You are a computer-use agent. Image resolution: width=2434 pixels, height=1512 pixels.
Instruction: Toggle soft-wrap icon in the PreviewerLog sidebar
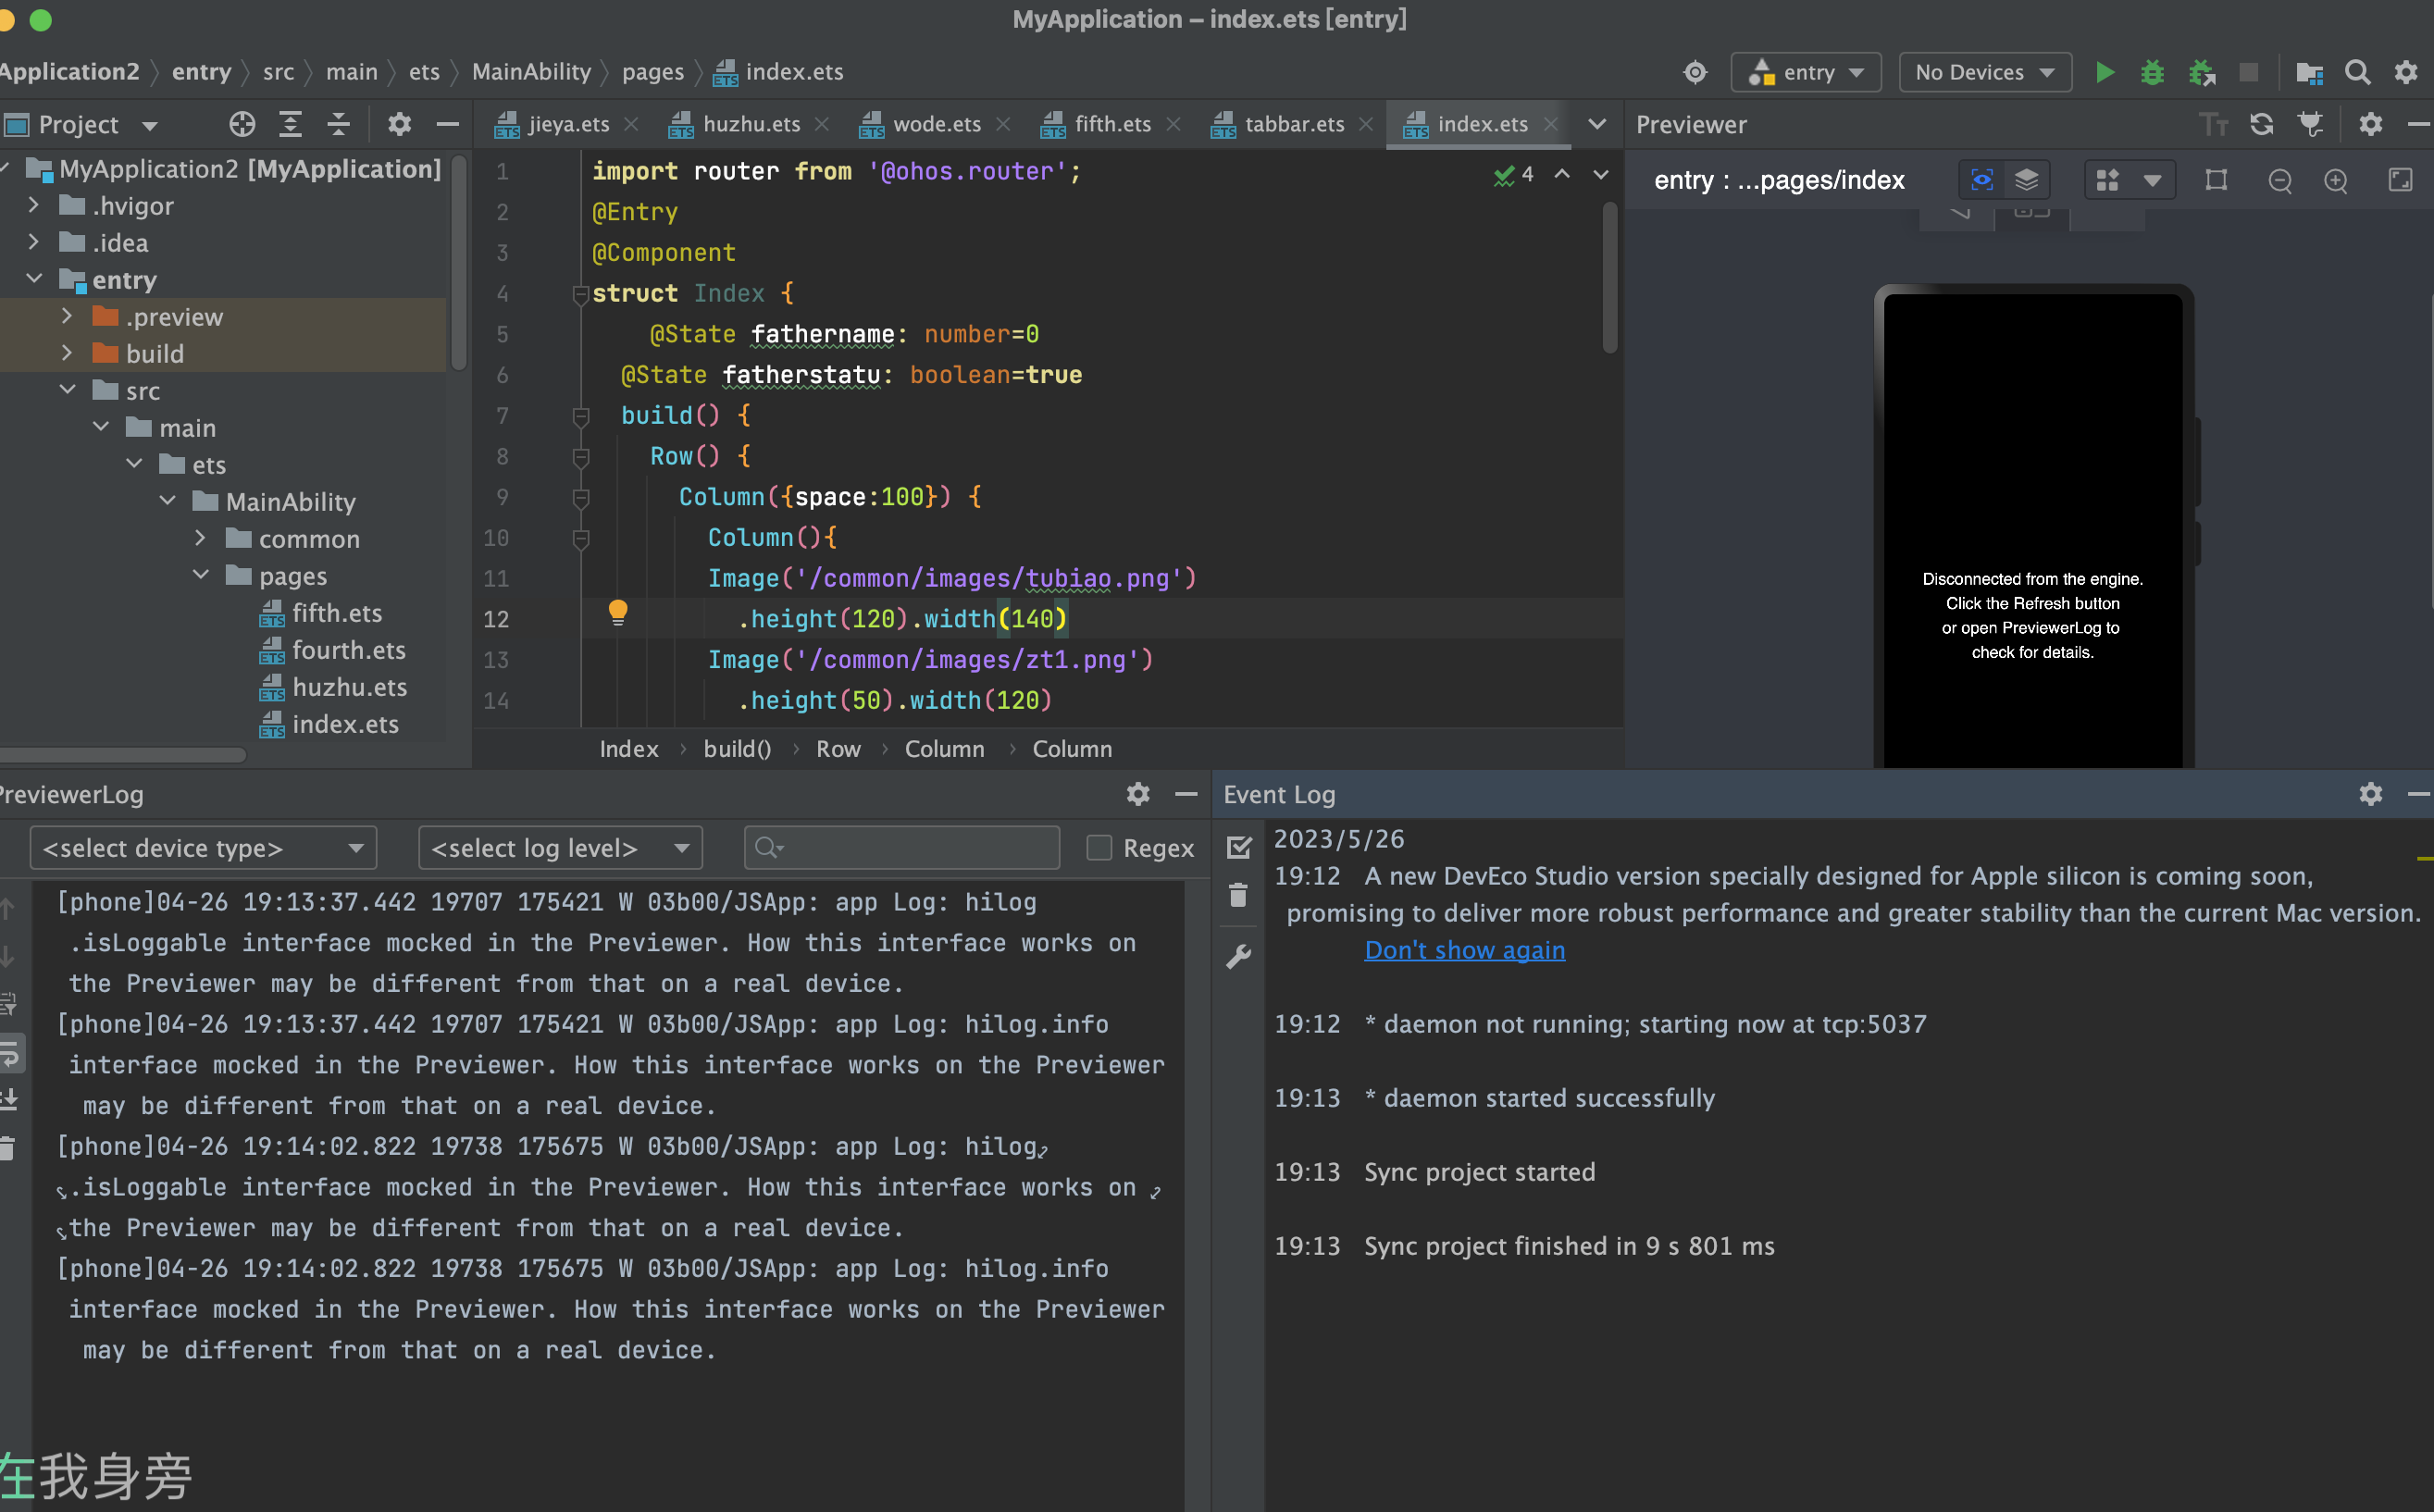[10, 1052]
